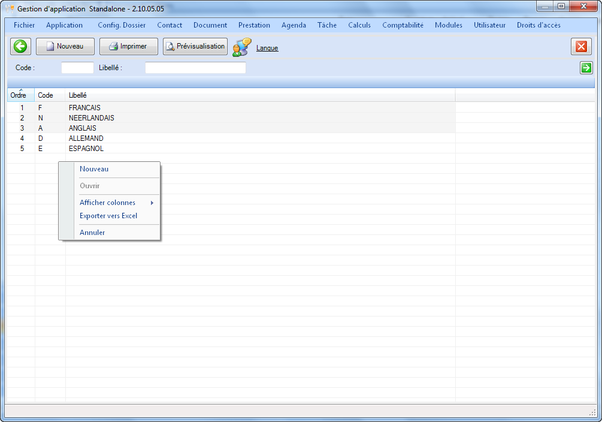Click the Langue link

click(x=267, y=47)
